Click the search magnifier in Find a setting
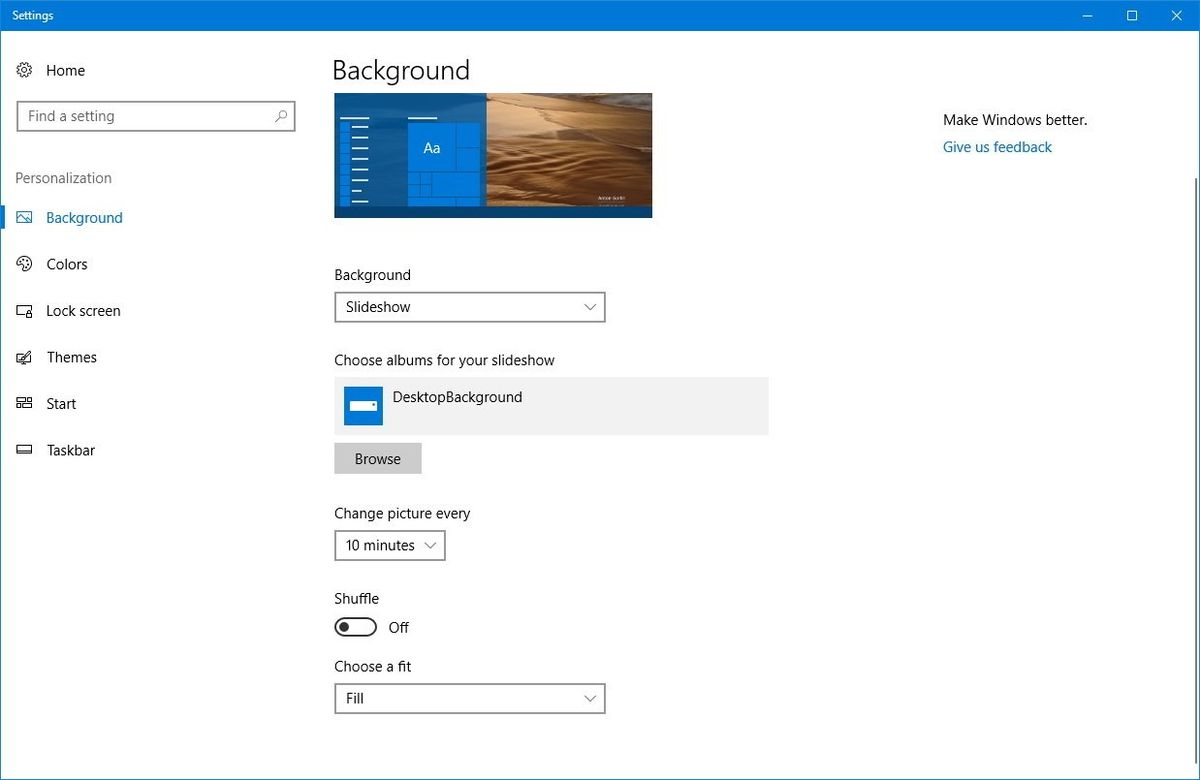The width and height of the screenshot is (1200, 780). pyautogui.click(x=281, y=116)
